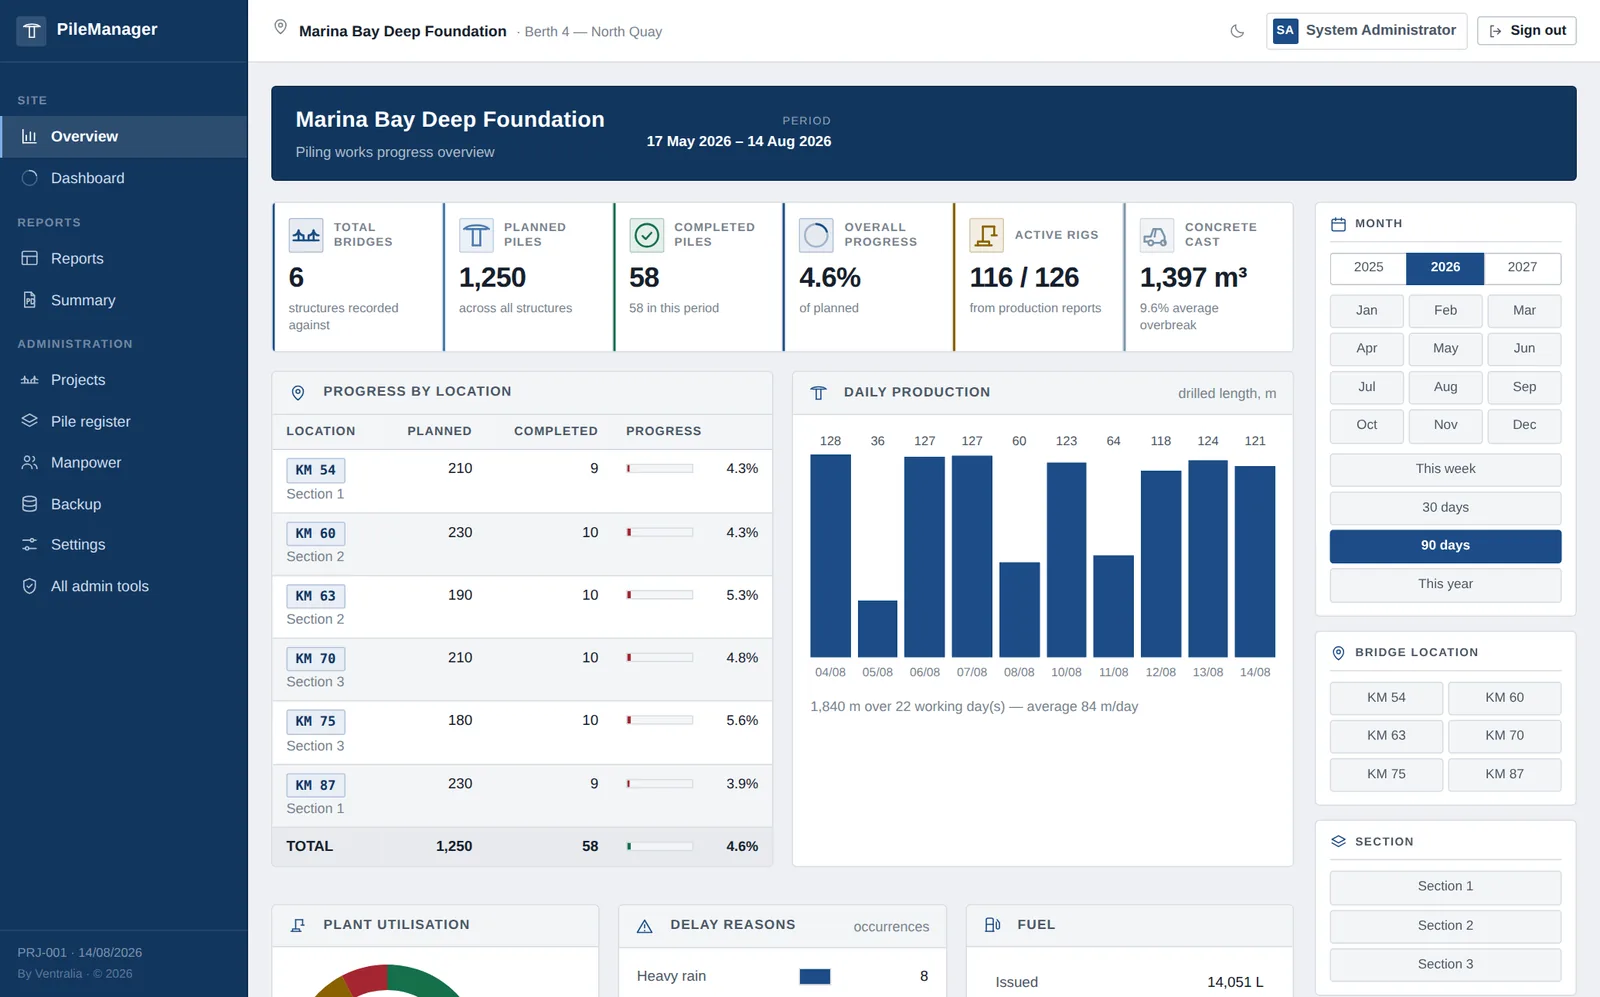This screenshot has width=1600, height=997.
Task: Select the 30 days period
Action: tap(1445, 508)
